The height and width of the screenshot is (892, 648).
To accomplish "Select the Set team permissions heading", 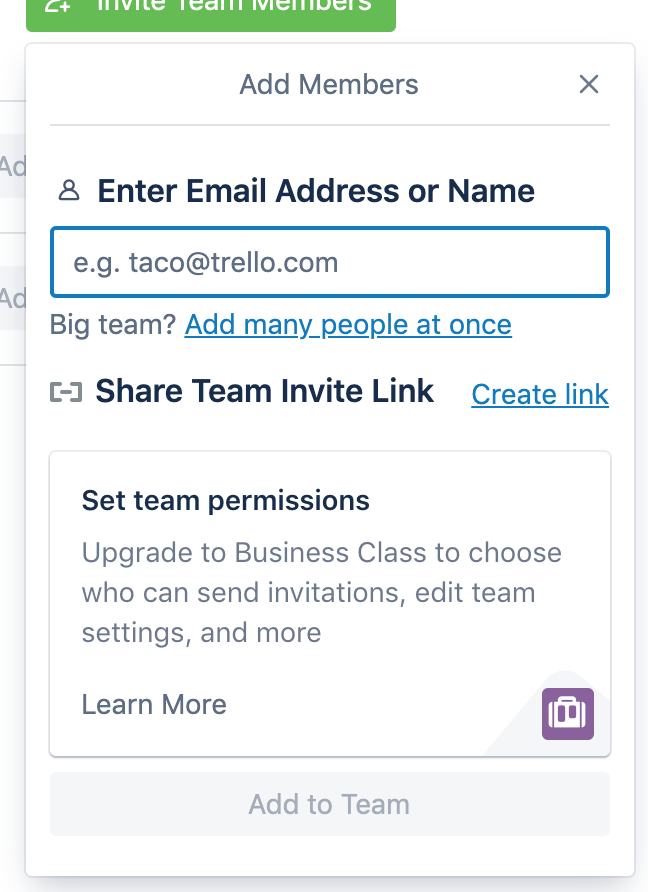I will [x=225, y=501].
